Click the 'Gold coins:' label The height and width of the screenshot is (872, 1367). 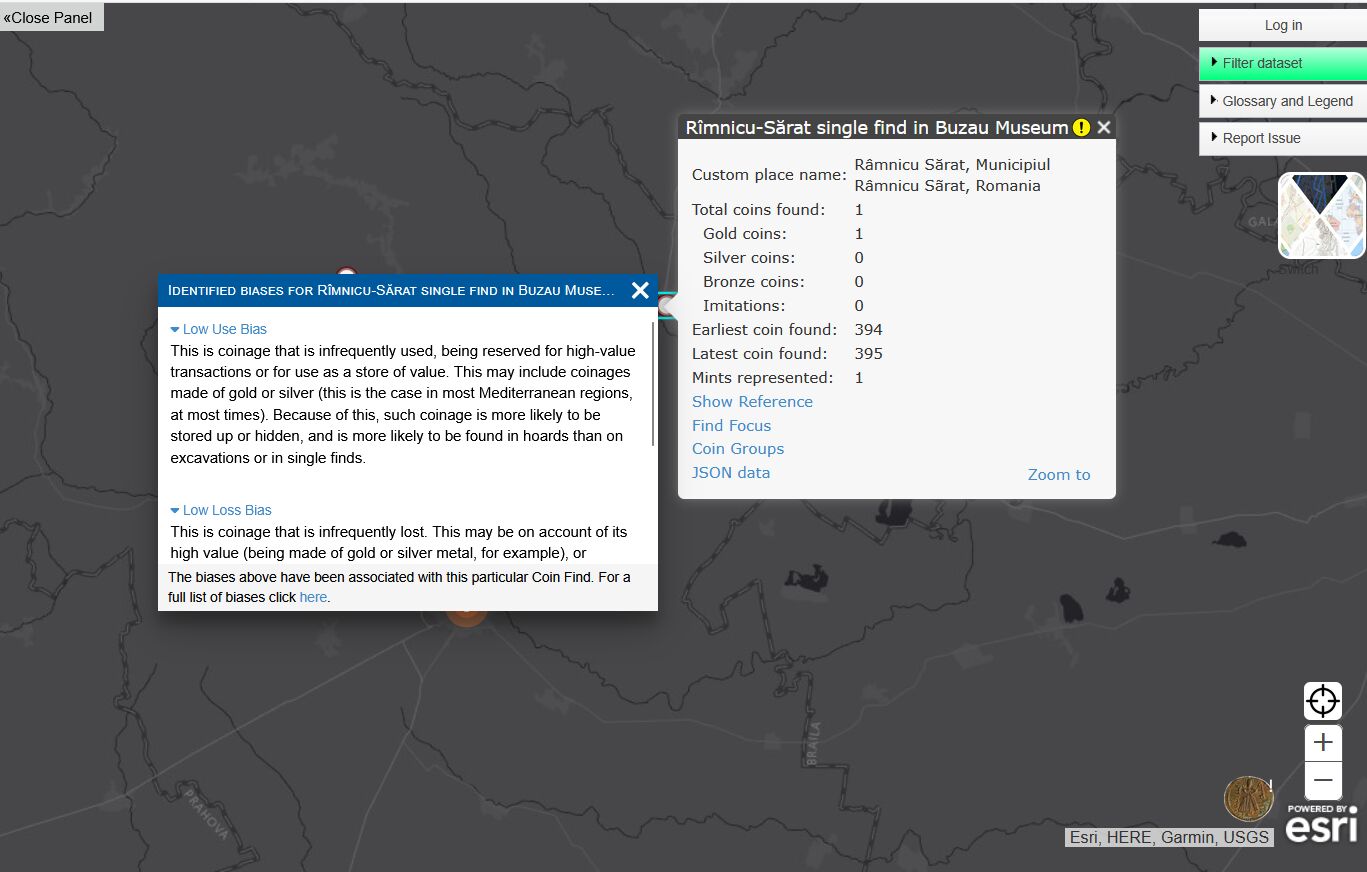pyautogui.click(x=745, y=233)
